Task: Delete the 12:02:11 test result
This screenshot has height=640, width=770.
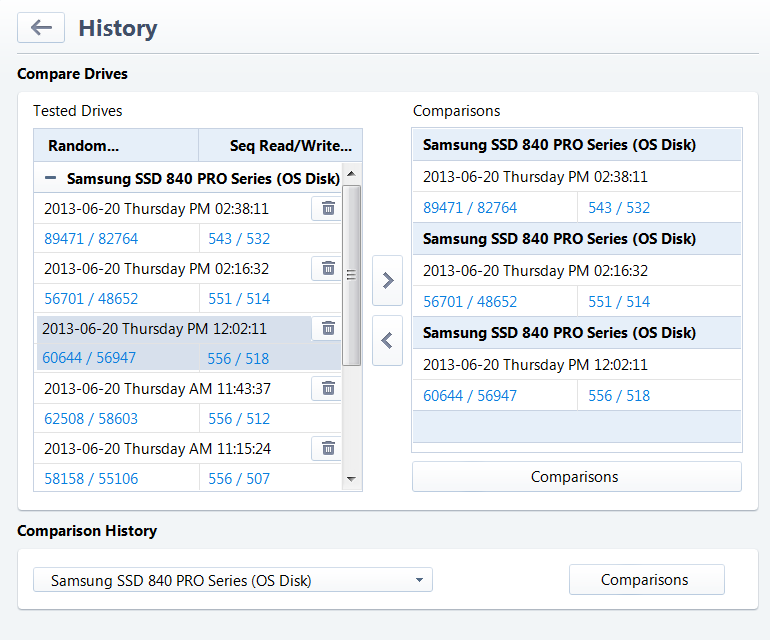Action: [x=328, y=328]
